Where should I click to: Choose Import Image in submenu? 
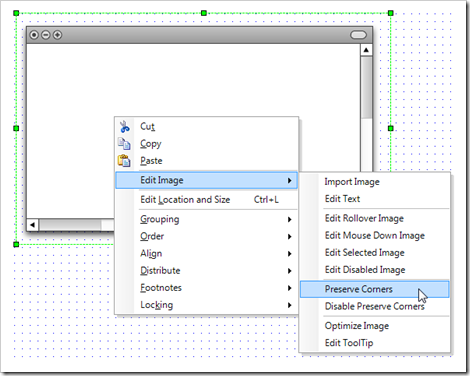click(x=375, y=182)
